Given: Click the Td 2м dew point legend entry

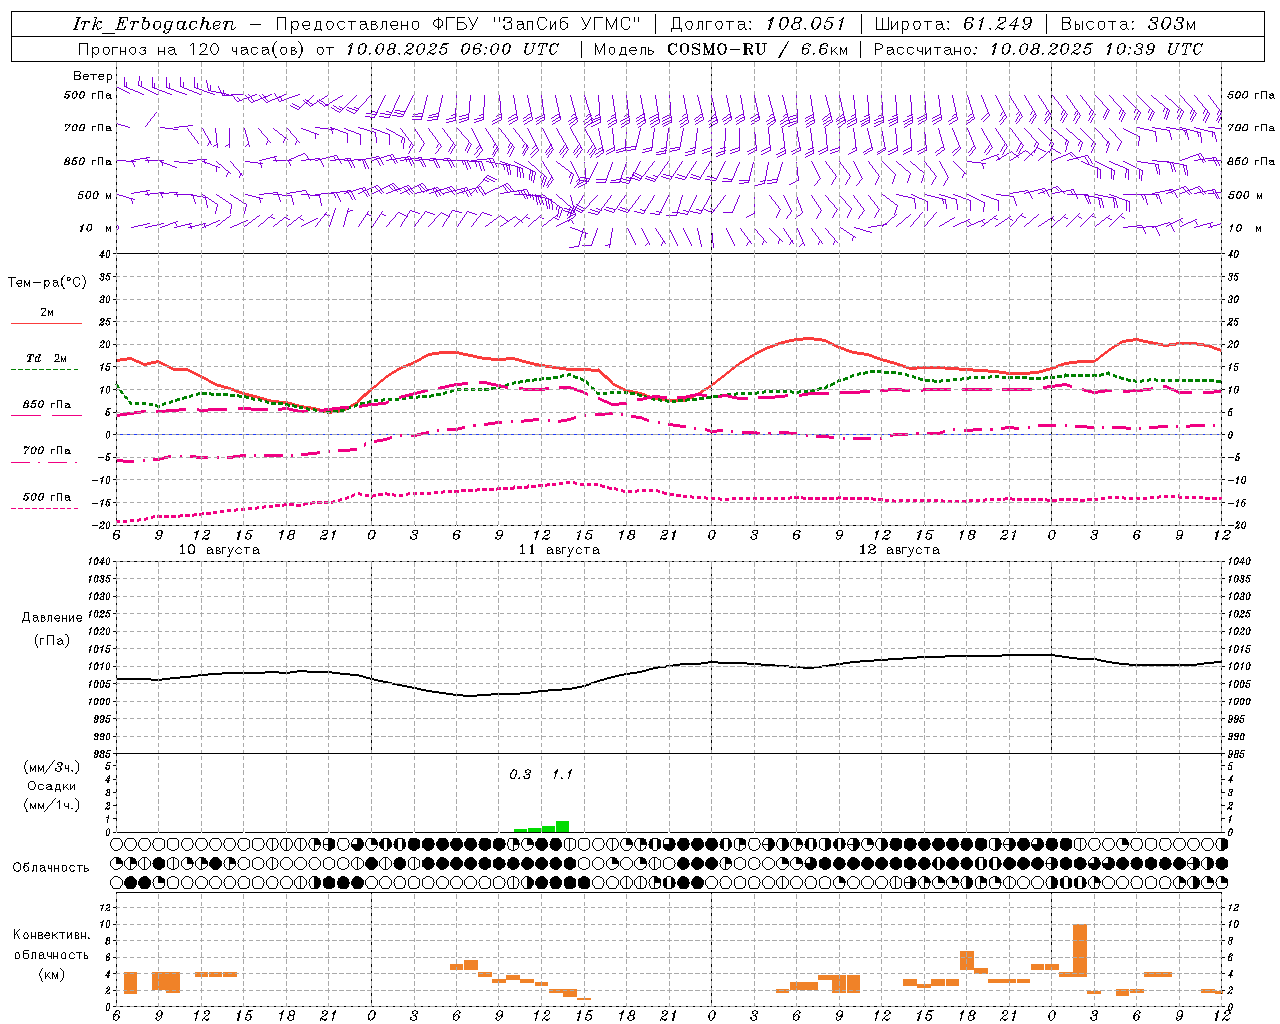Looking at the screenshot, I should [x=46, y=358].
